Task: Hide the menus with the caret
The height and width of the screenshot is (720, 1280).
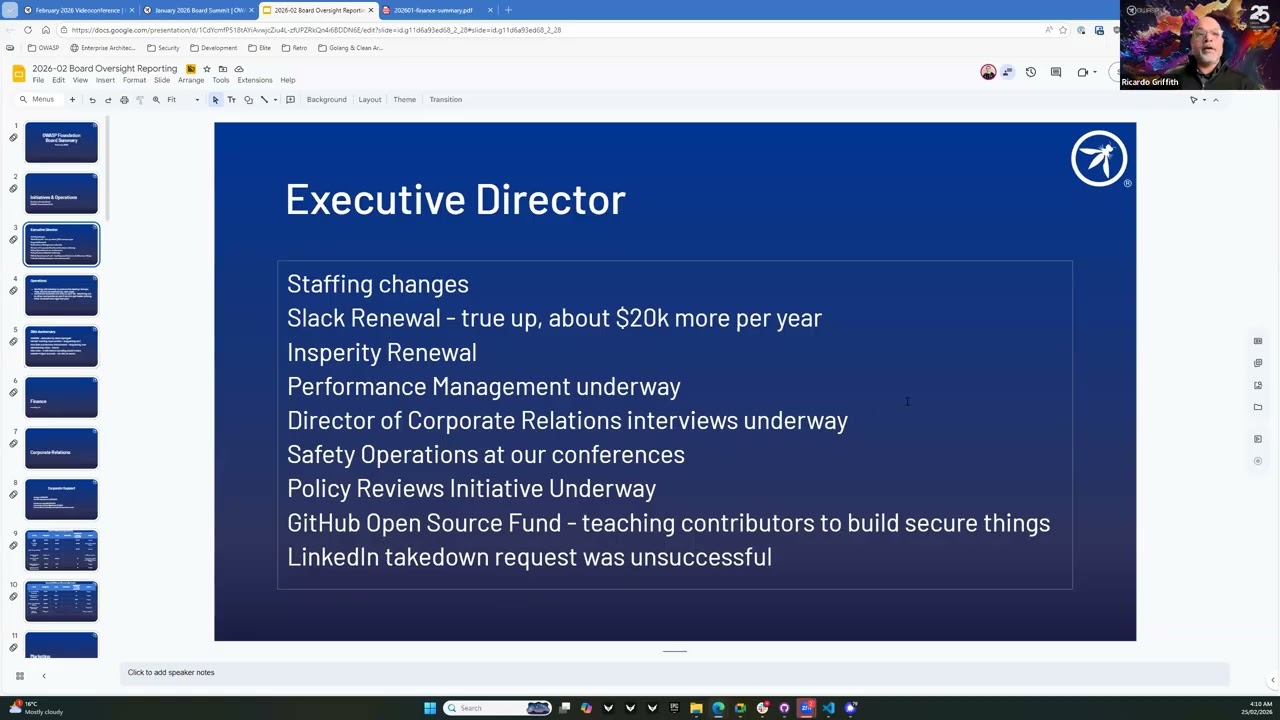Action: coord(1216,100)
